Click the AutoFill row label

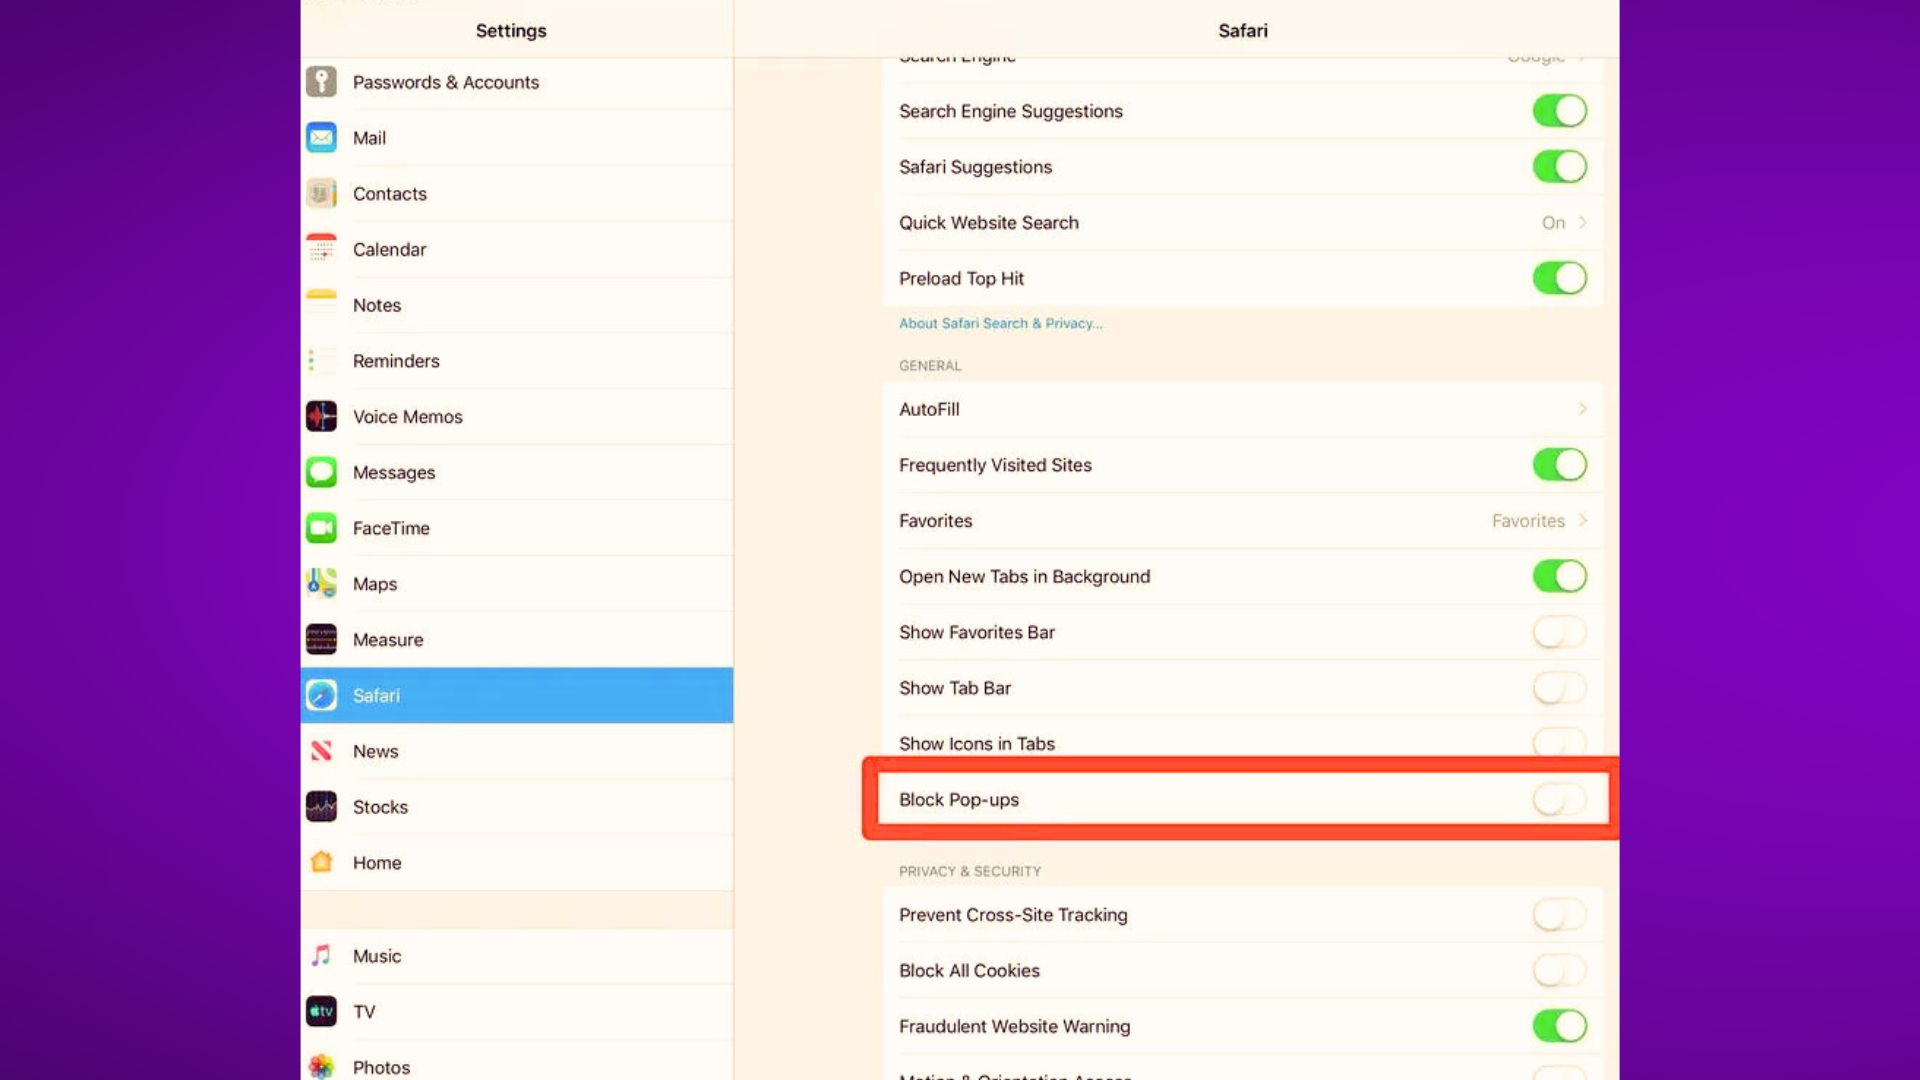click(929, 409)
